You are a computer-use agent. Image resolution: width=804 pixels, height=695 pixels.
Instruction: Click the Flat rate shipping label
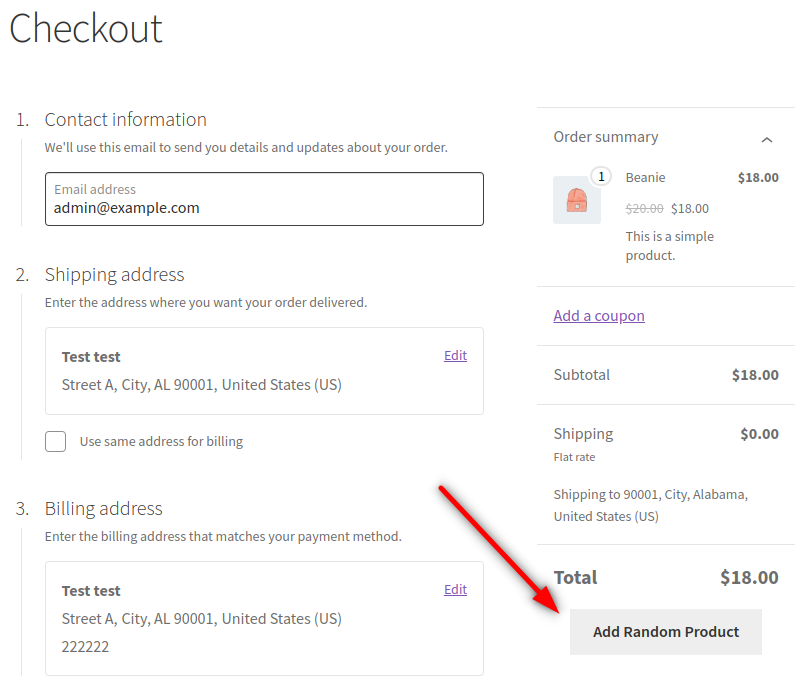574,457
